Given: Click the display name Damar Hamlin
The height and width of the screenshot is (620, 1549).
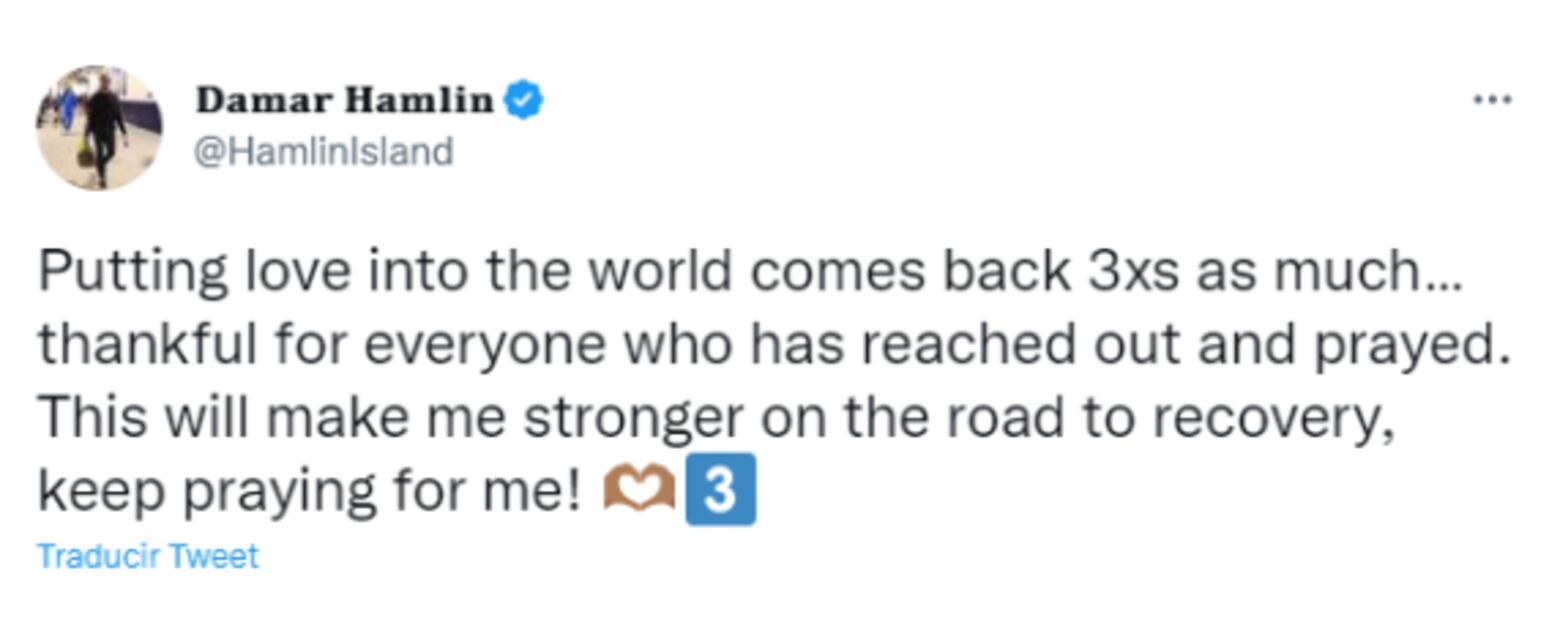Looking at the screenshot, I should click(345, 97).
